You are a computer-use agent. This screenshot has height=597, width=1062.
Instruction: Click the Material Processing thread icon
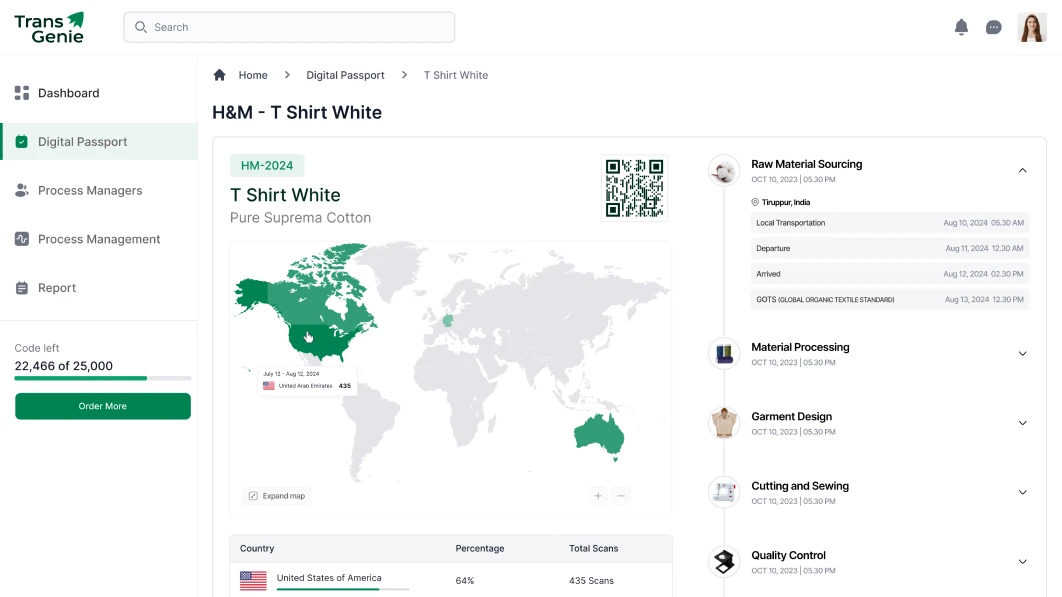click(724, 353)
